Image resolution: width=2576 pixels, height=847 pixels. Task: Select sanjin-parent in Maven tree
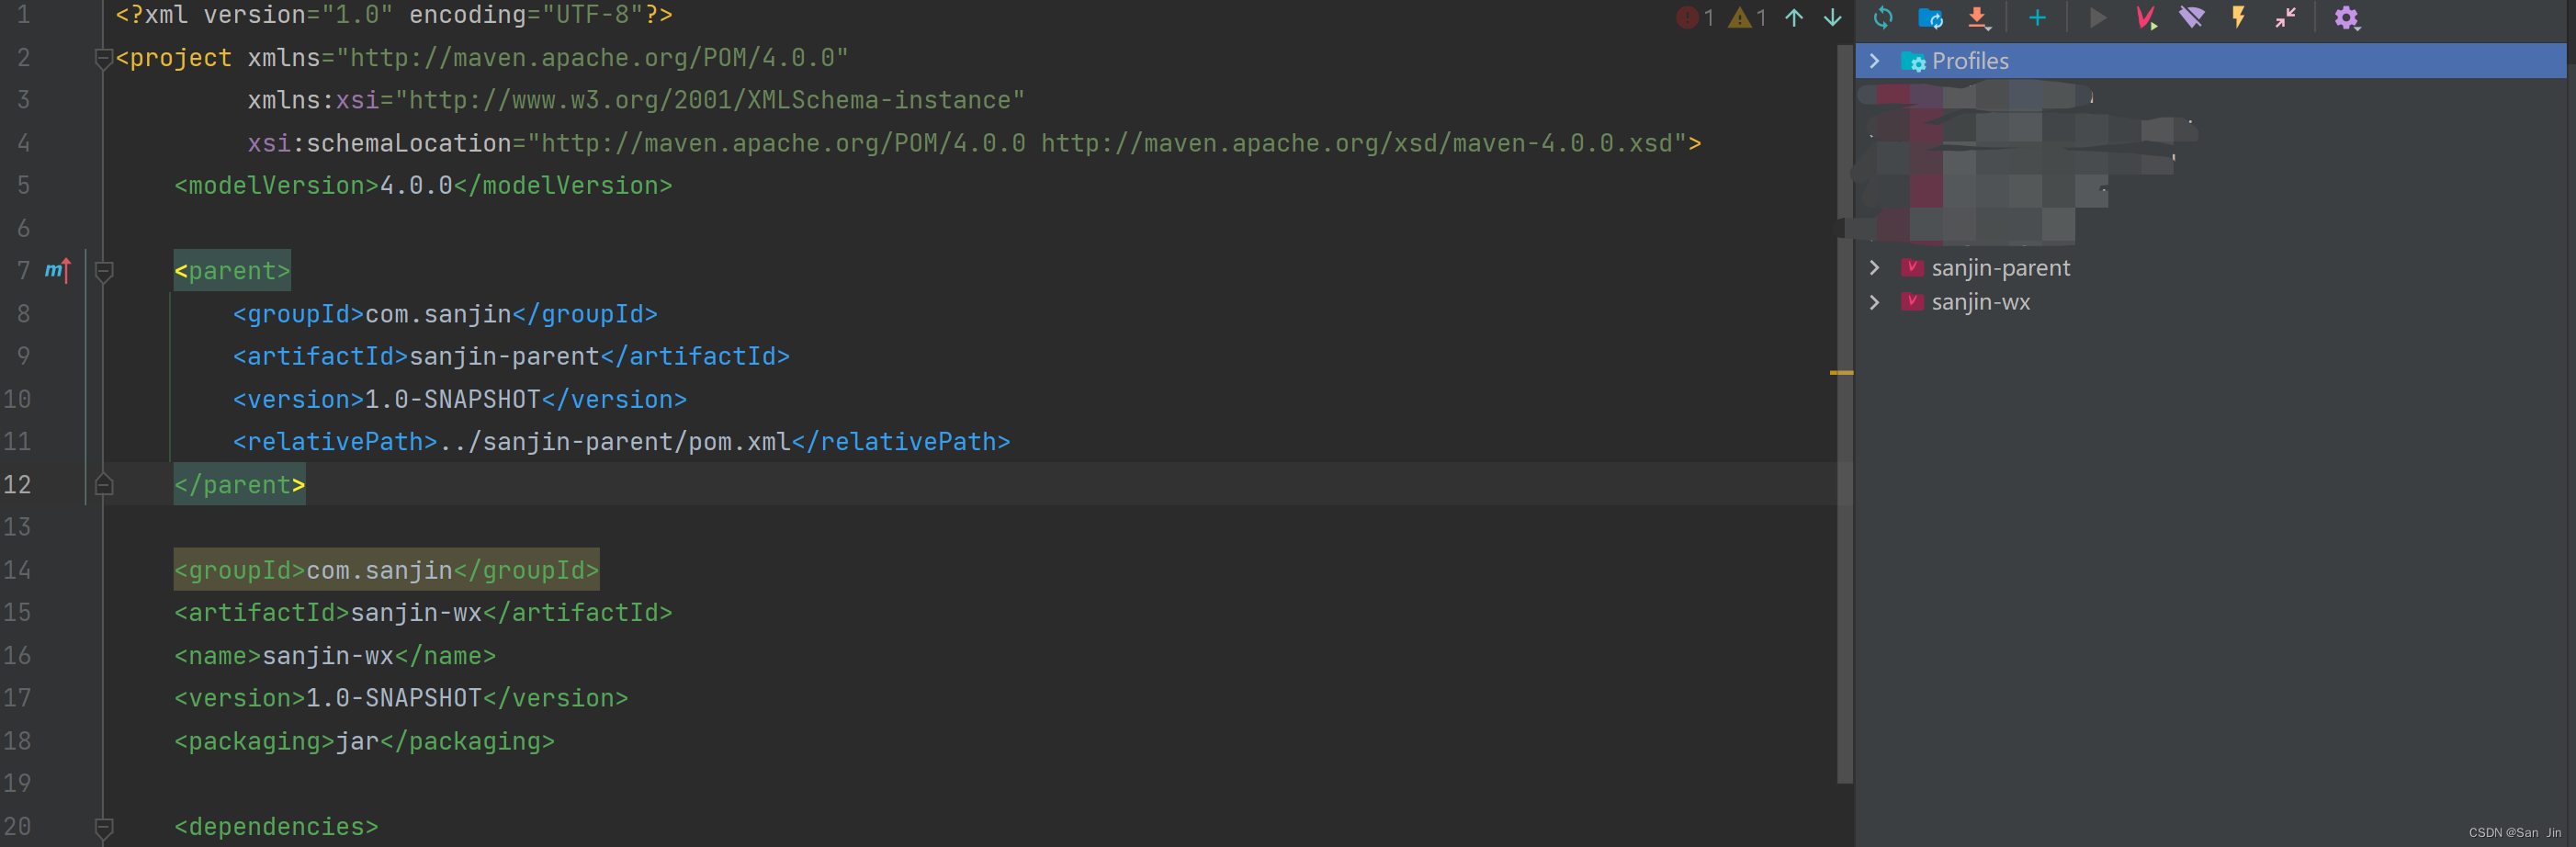(2000, 268)
